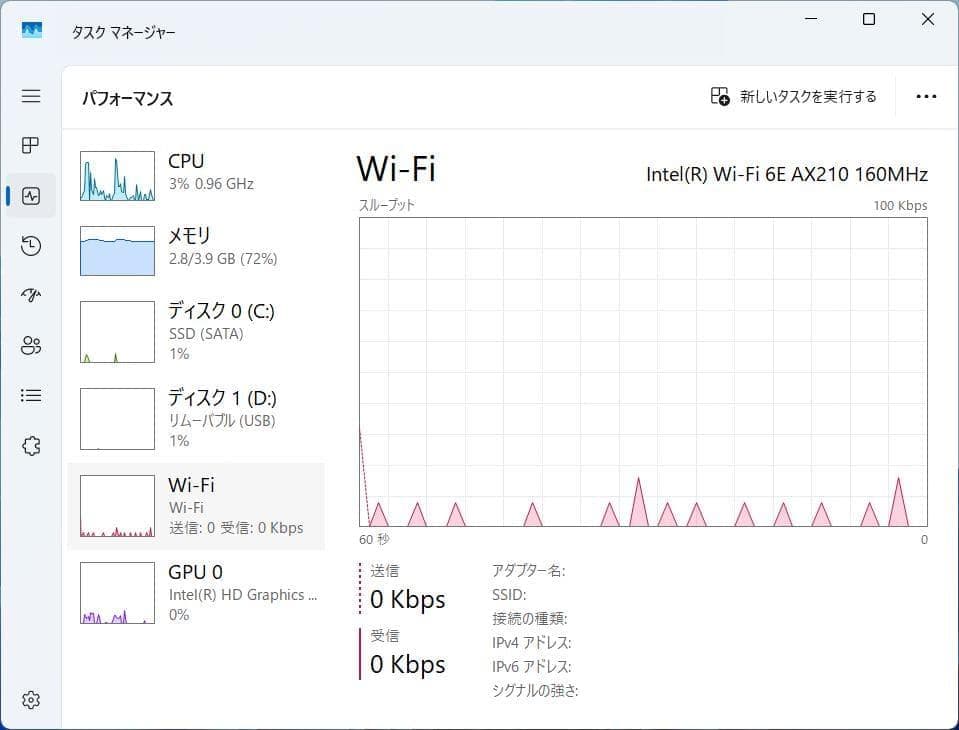Open the Users view

[30, 345]
